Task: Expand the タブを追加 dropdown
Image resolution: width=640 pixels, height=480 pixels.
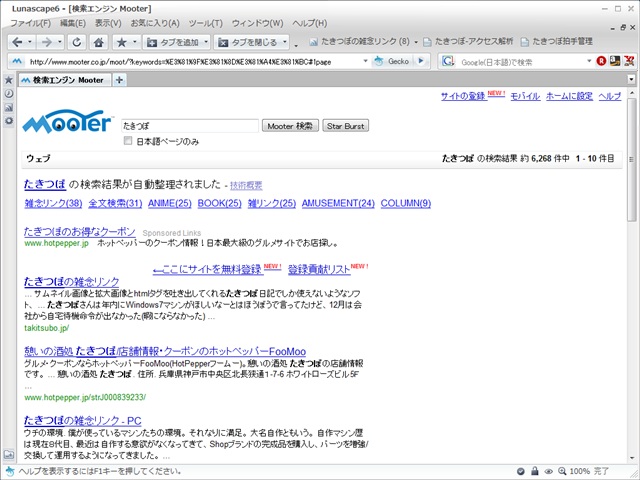Action: pos(206,43)
